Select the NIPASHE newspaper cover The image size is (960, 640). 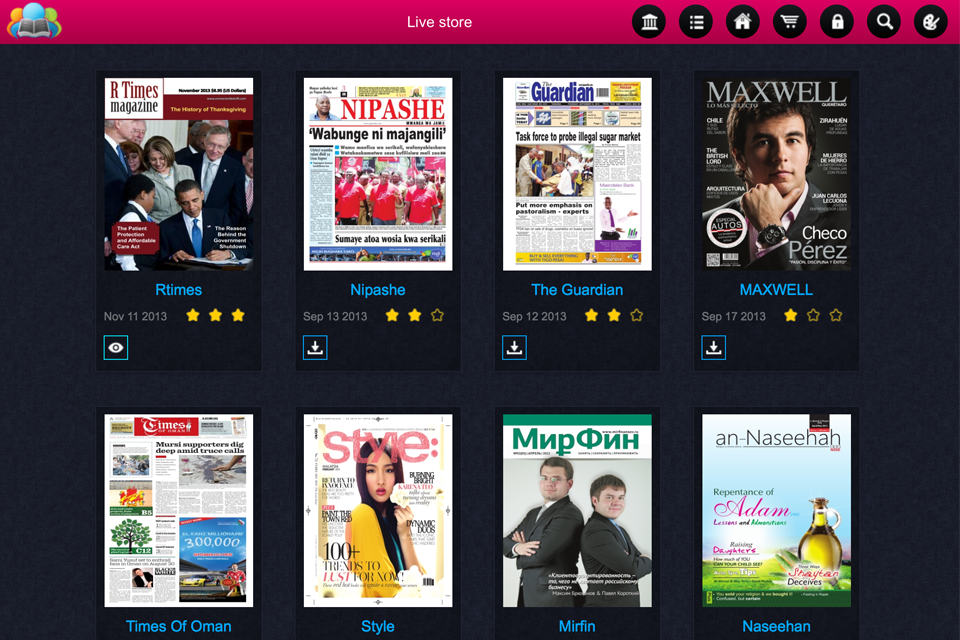point(378,174)
